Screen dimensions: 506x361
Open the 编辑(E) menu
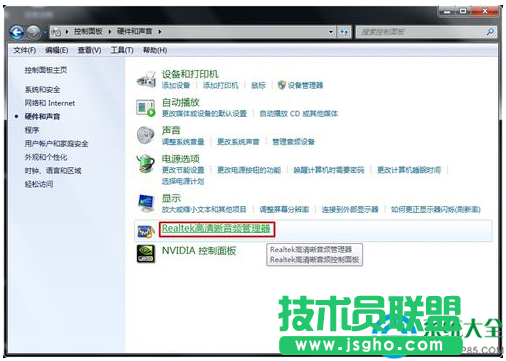point(57,50)
